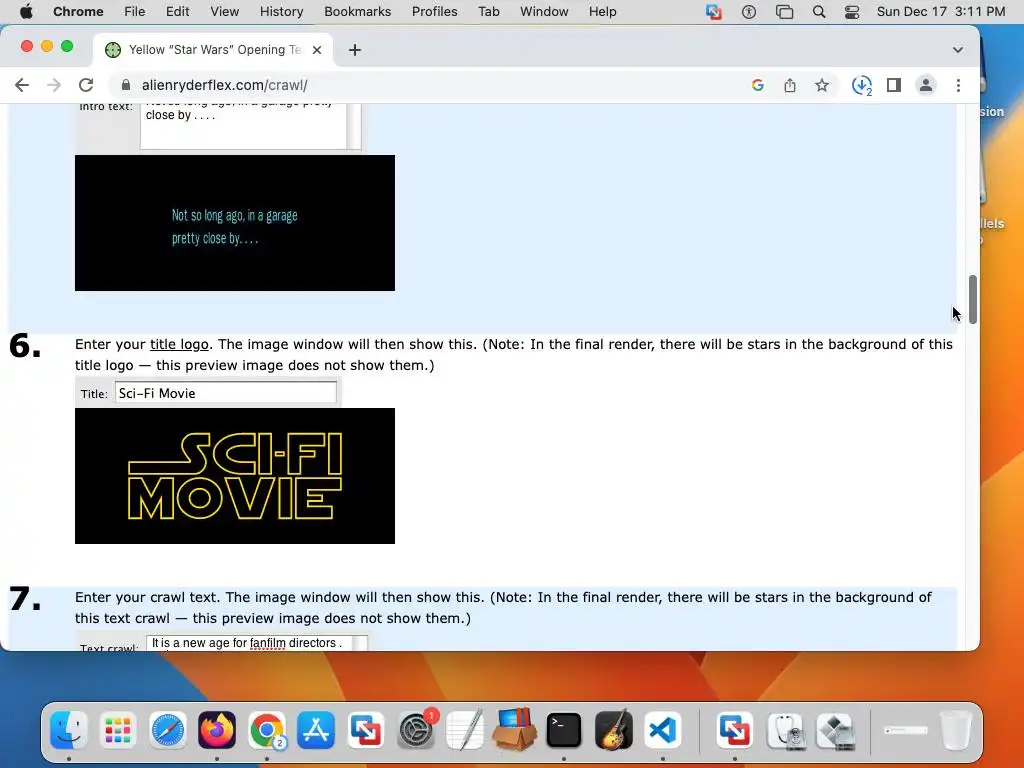Image resolution: width=1024 pixels, height=768 pixels.
Task: Share this page using share icon
Action: coord(790,85)
